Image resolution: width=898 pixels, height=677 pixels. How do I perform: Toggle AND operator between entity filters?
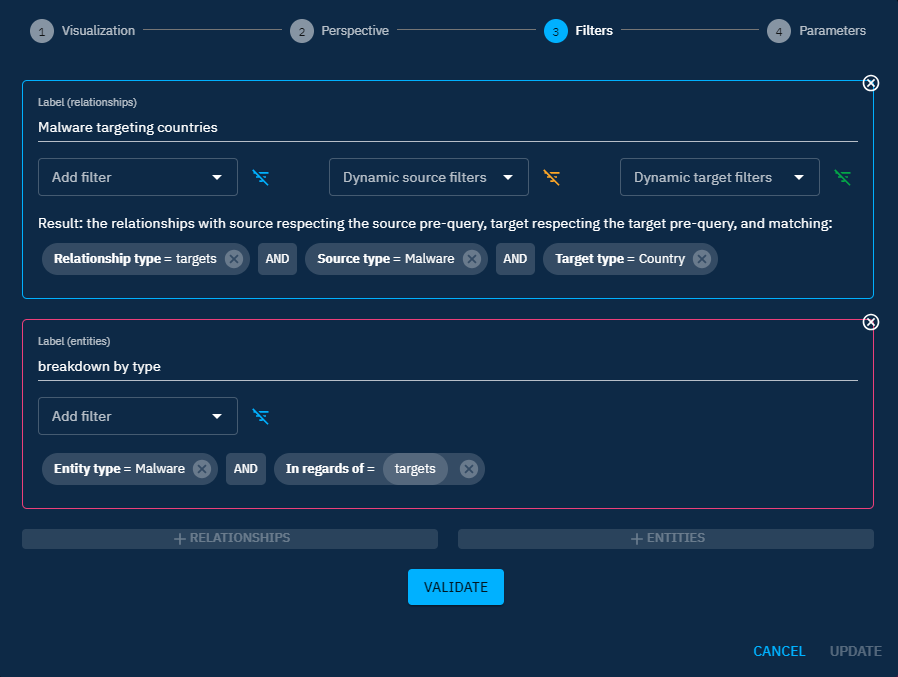[x=246, y=469]
